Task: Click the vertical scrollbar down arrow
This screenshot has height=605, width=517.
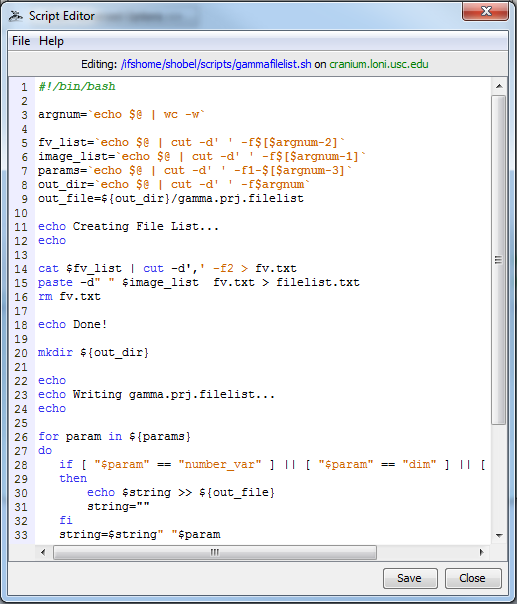Action: (499, 536)
